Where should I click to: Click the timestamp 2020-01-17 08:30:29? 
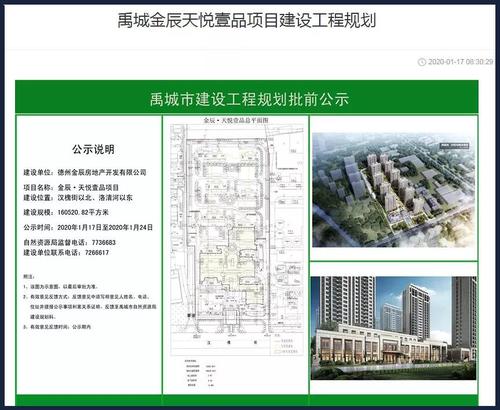point(460,62)
